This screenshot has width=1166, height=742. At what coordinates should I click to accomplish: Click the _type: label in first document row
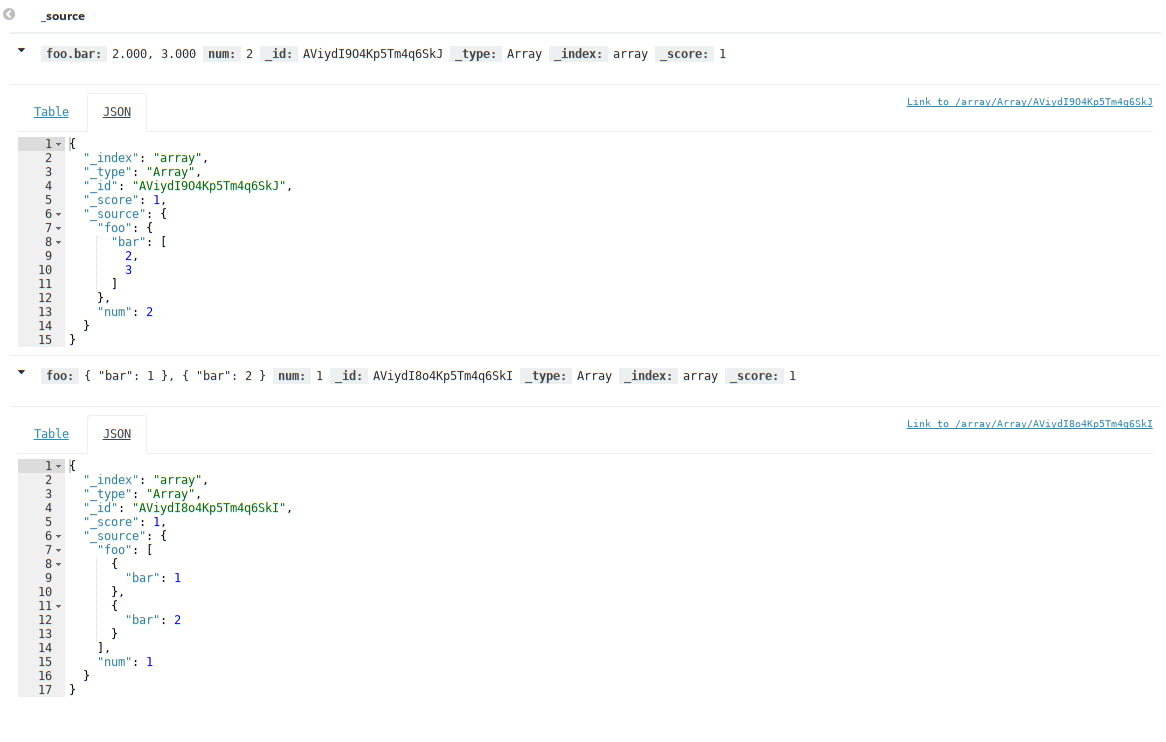pos(476,54)
